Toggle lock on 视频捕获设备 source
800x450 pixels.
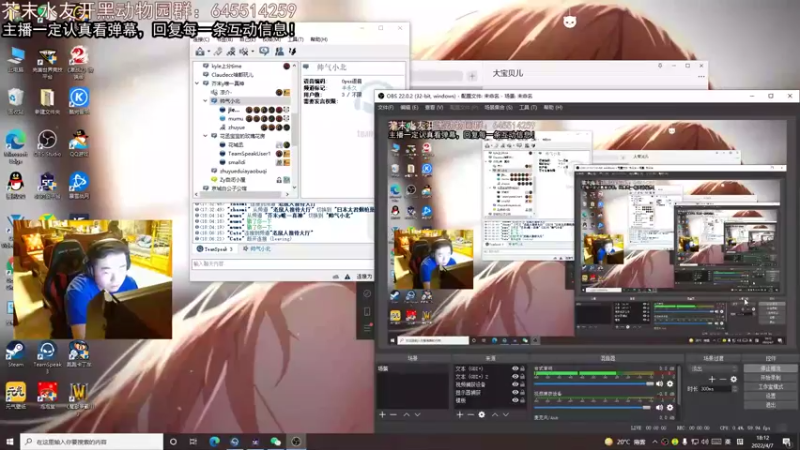pyautogui.click(x=522, y=385)
